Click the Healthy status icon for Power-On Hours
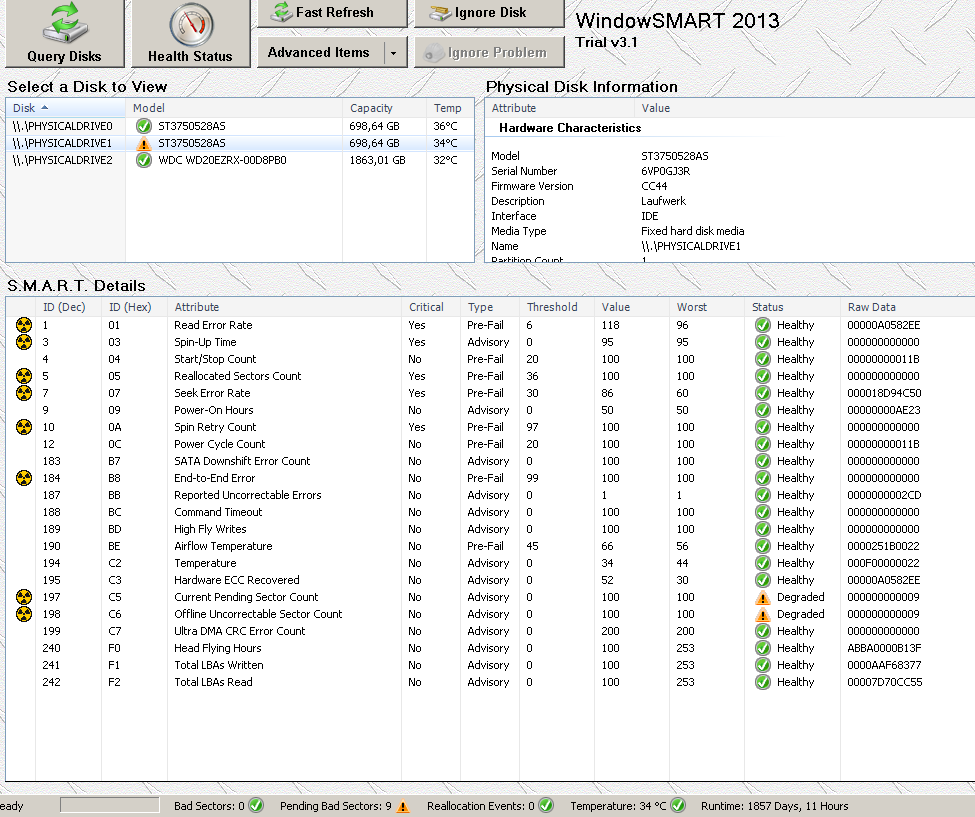This screenshot has height=817, width=975. 762,410
